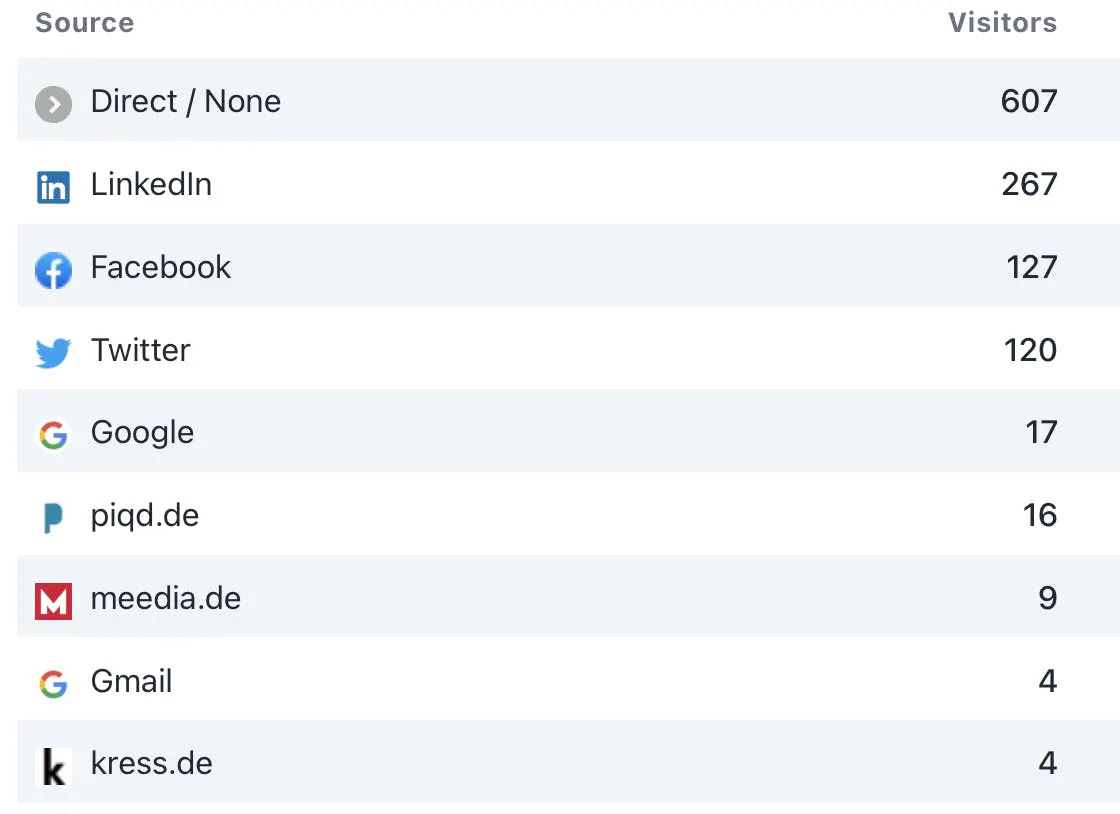This screenshot has width=1120, height=814.
Task: Open the Twitter source entry
Action: pyautogui.click(x=140, y=350)
